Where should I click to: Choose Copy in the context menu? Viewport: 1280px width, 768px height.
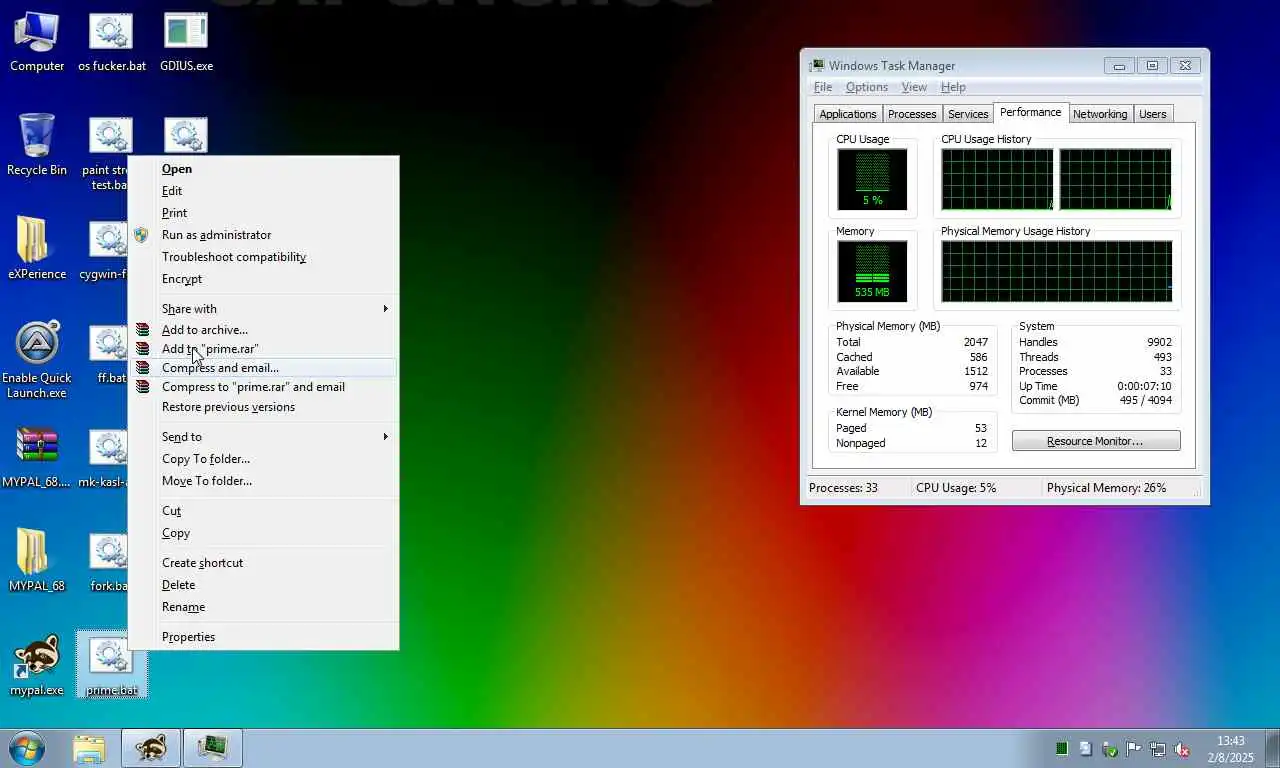click(x=264, y=533)
